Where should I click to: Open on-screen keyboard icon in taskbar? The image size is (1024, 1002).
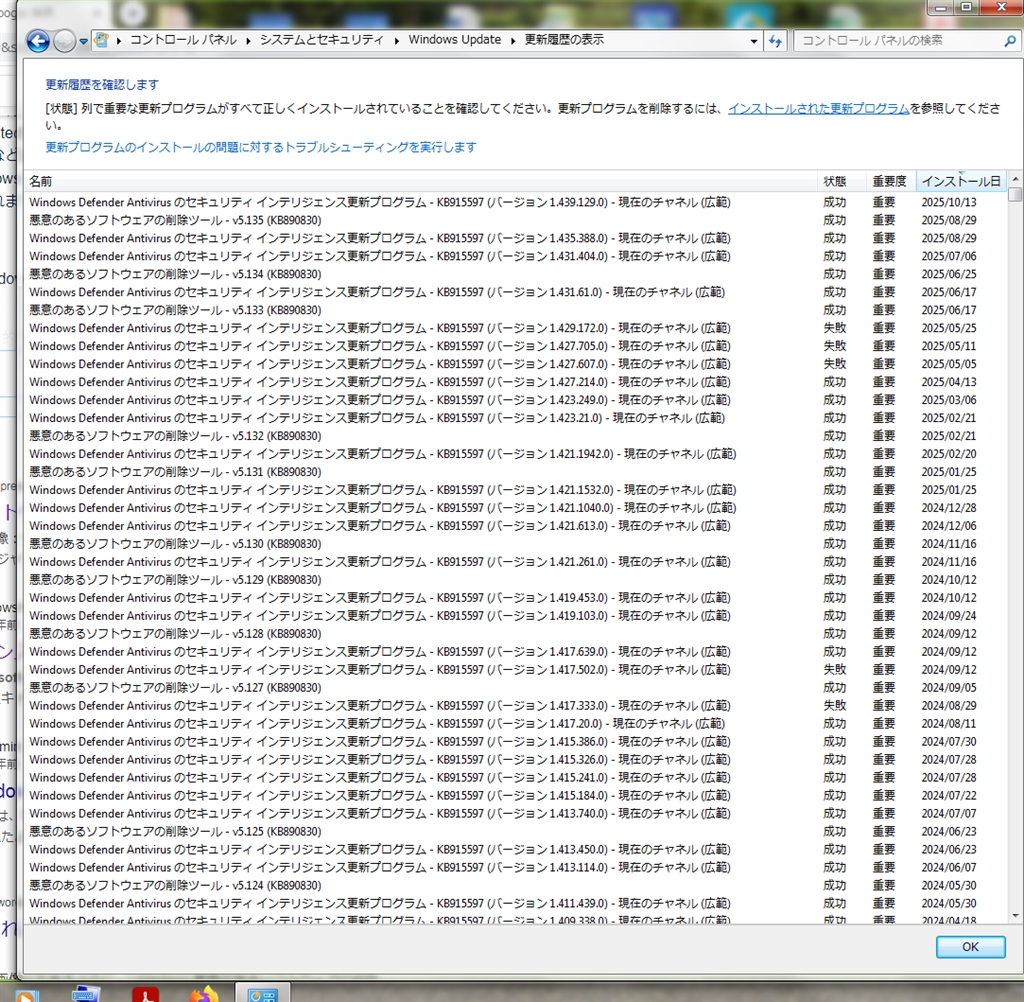[86, 994]
